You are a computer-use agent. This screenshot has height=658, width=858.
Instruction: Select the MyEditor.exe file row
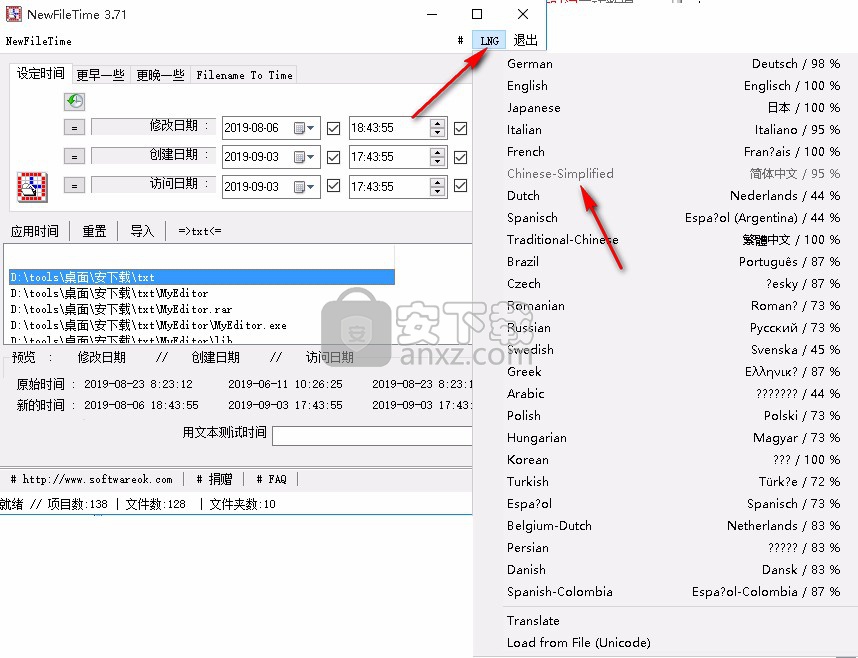[202, 325]
